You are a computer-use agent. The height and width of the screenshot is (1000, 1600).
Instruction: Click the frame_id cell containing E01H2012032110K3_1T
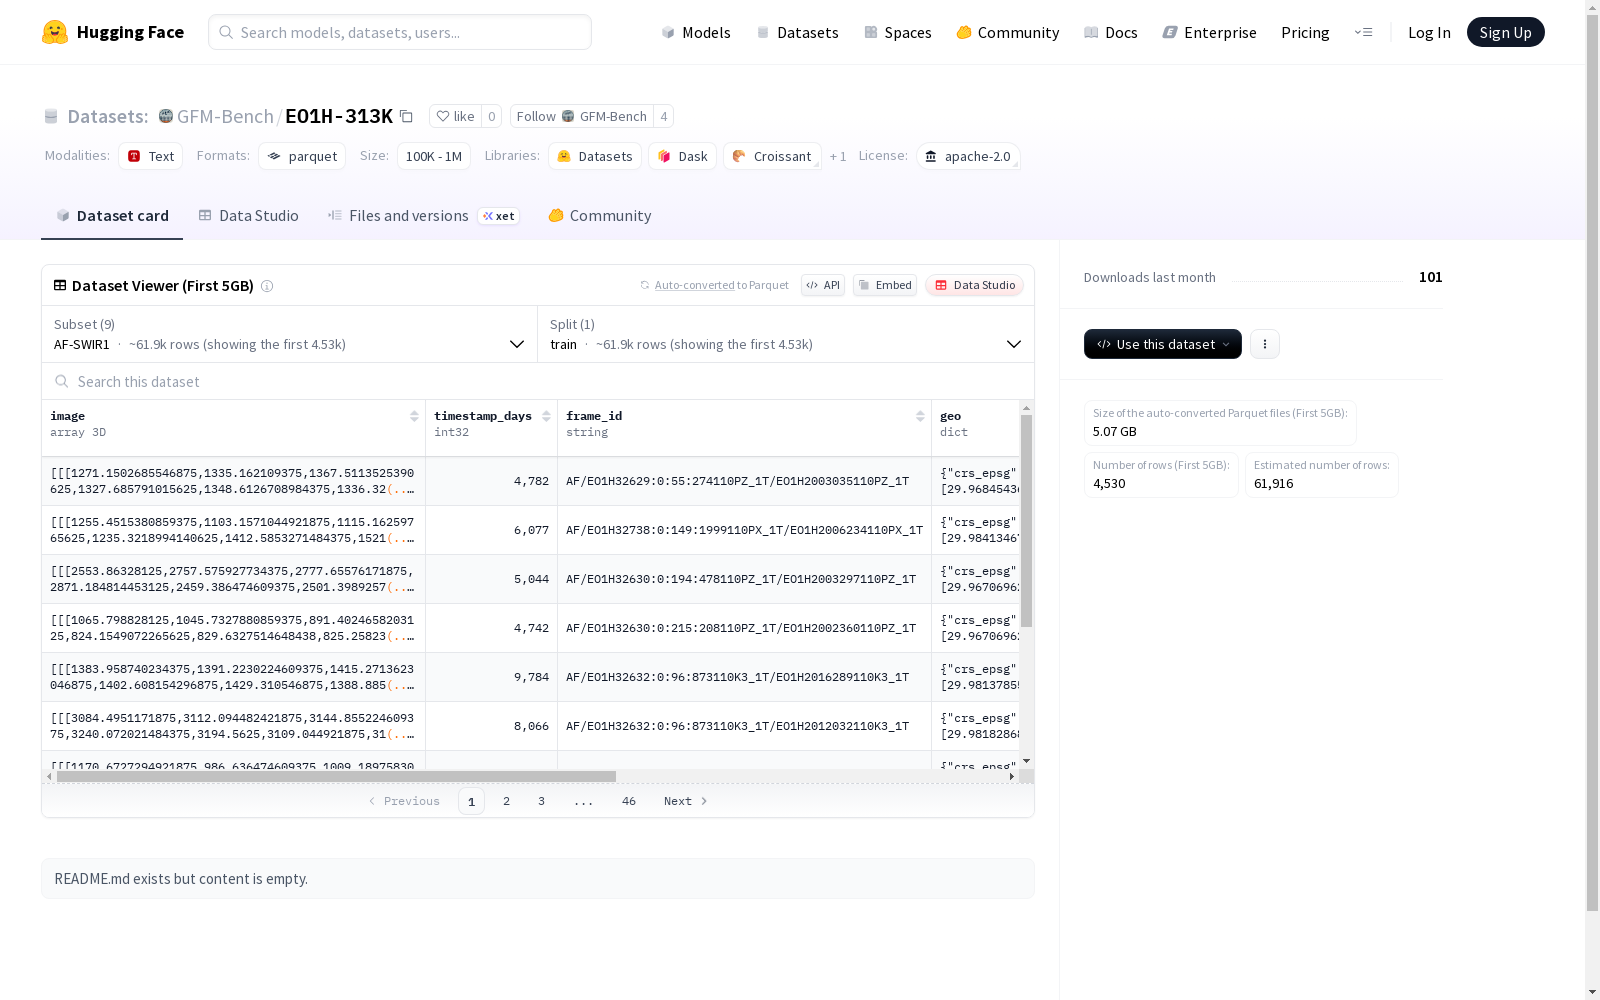coord(745,726)
